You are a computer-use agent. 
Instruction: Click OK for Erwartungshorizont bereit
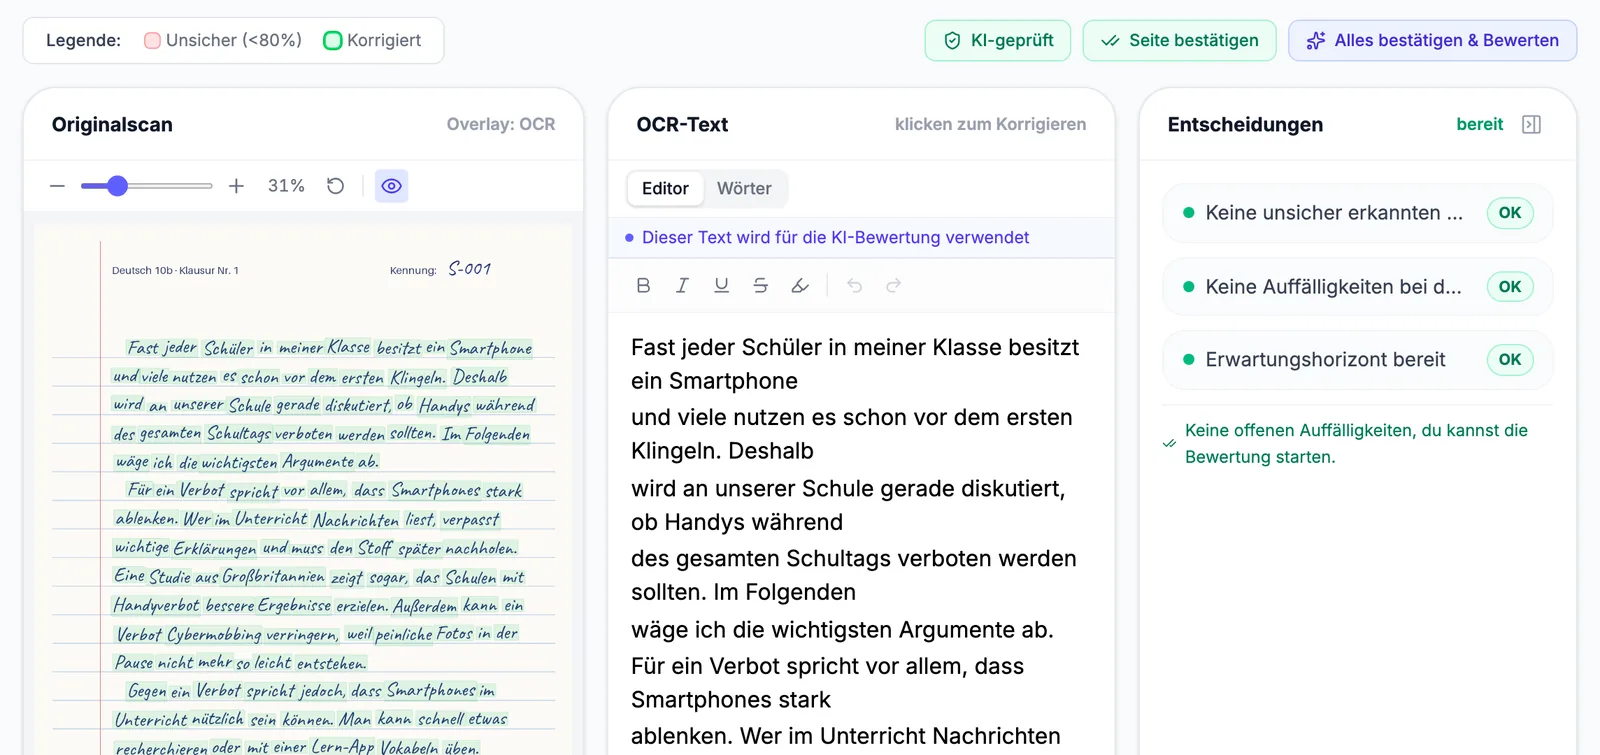[1510, 360]
